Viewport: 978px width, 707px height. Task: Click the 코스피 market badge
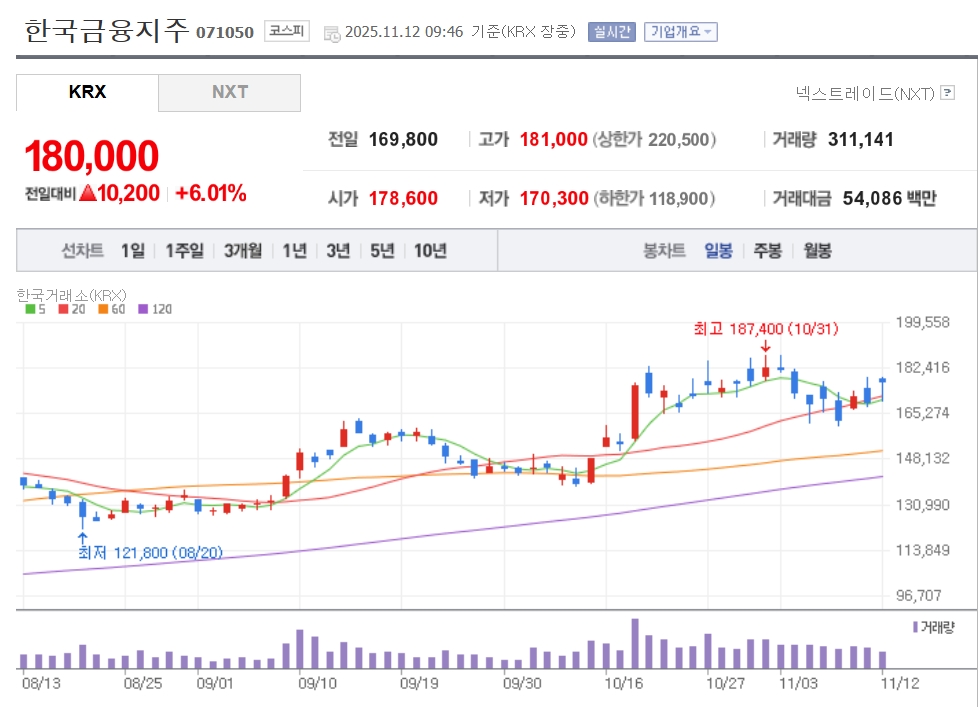coord(288,32)
